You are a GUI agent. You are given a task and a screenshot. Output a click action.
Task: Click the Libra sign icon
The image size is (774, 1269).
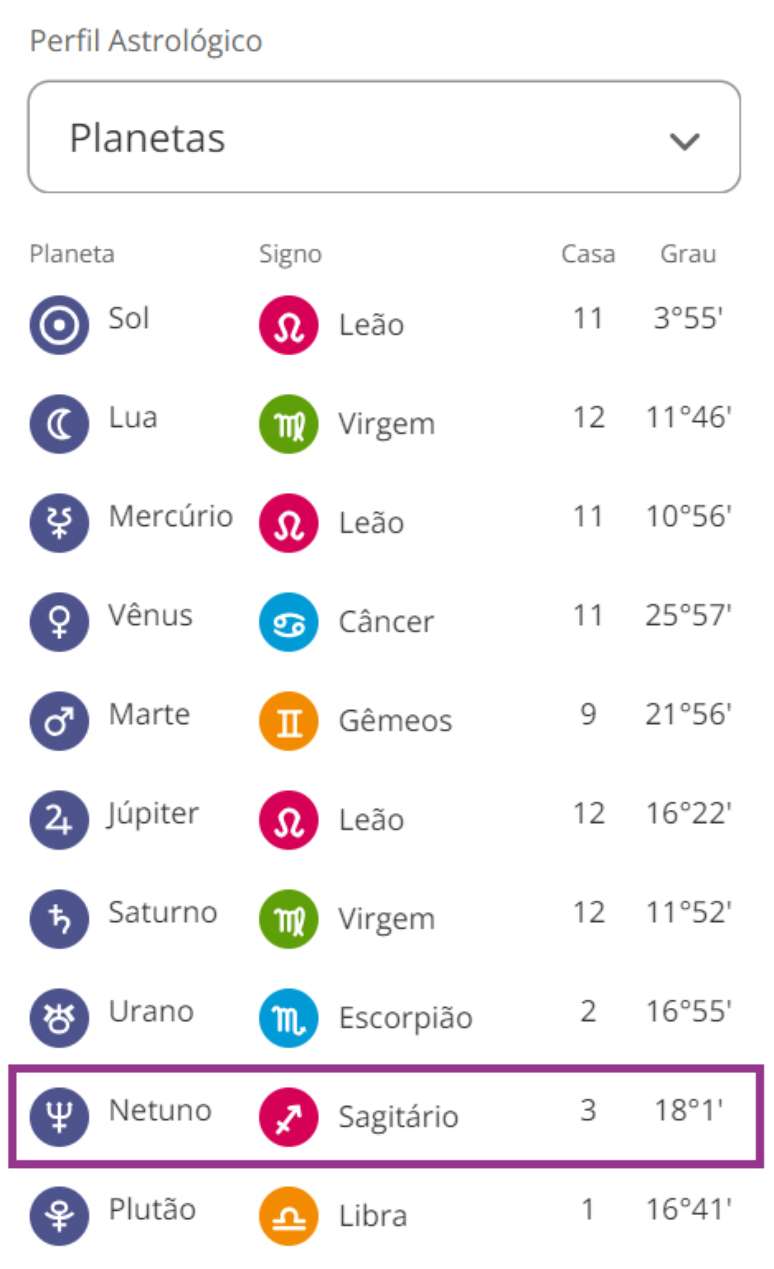pyautogui.click(x=288, y=1217)
